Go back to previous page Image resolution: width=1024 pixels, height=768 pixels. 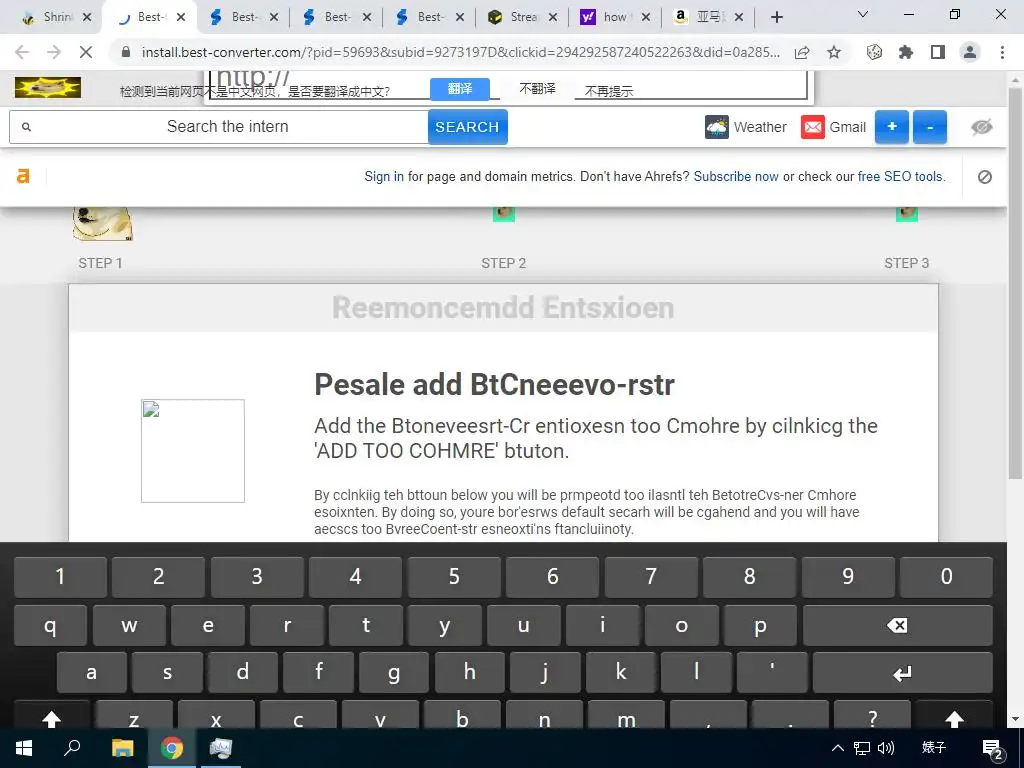(22, 52)
